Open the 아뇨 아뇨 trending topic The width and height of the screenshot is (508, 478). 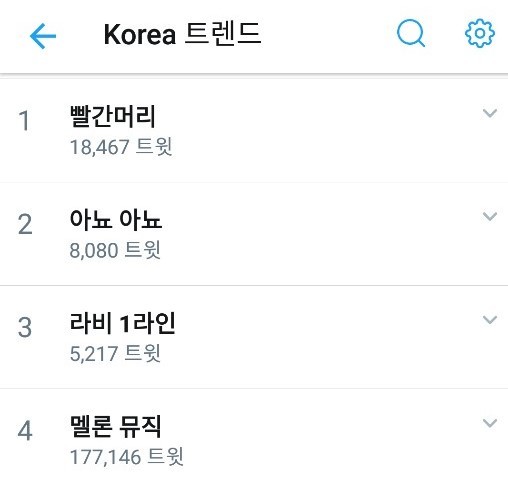tap(116, 219)
